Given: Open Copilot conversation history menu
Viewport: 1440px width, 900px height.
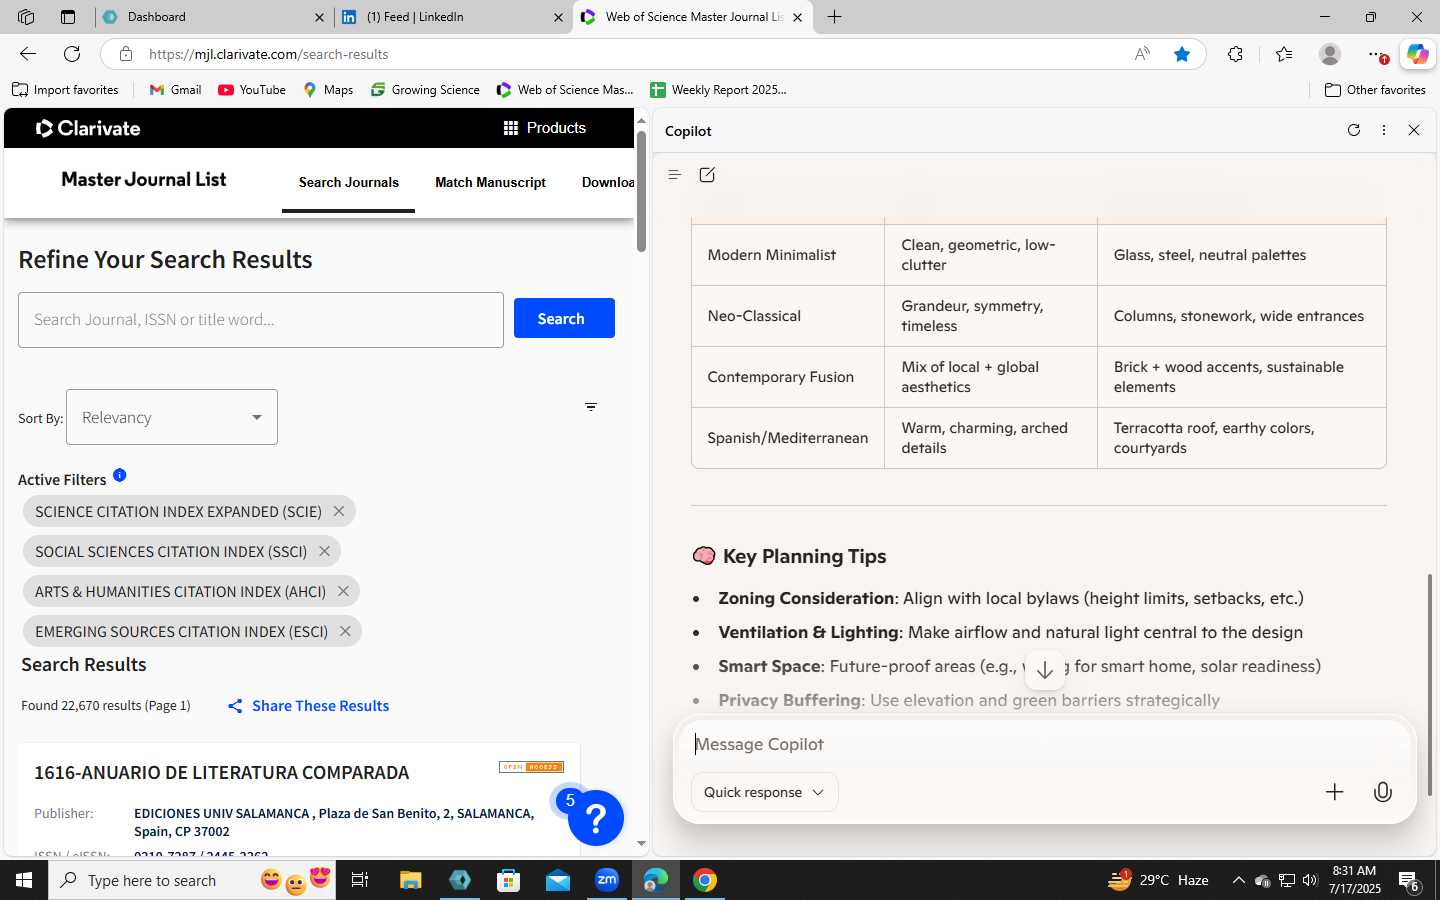Looking at the screenshot, I should 675,175.
